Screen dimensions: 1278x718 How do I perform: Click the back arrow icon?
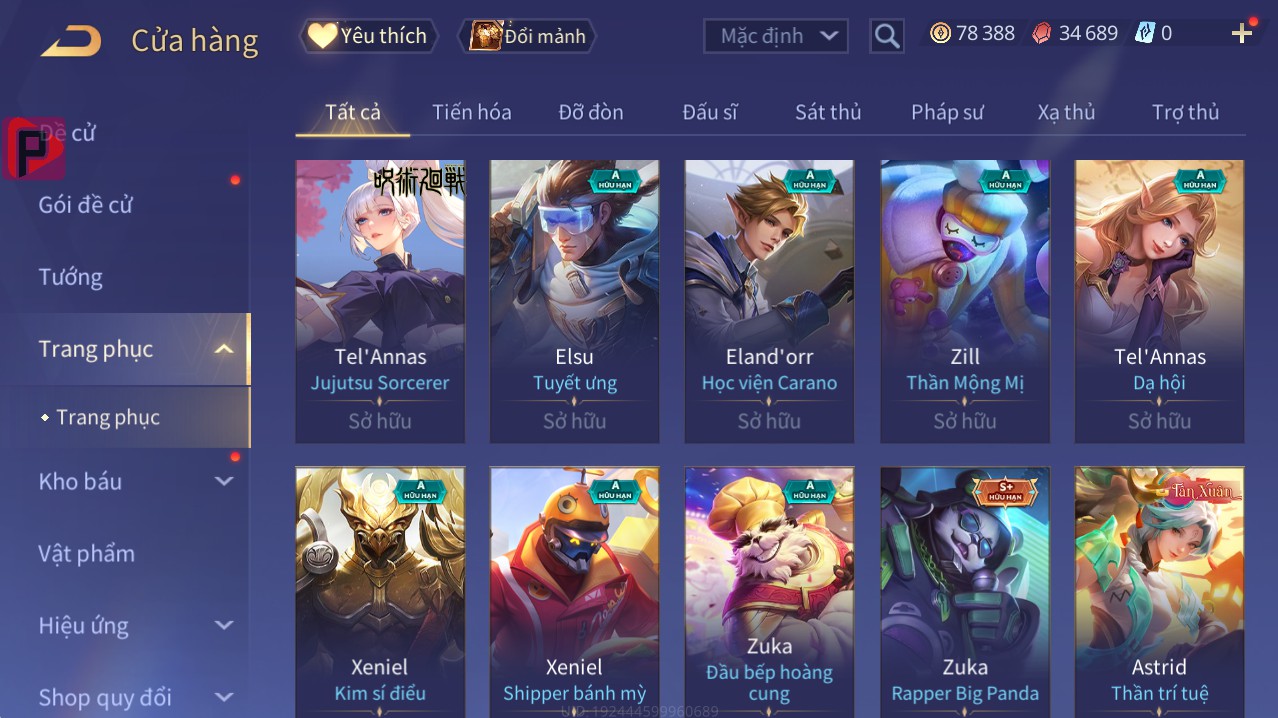71,41
